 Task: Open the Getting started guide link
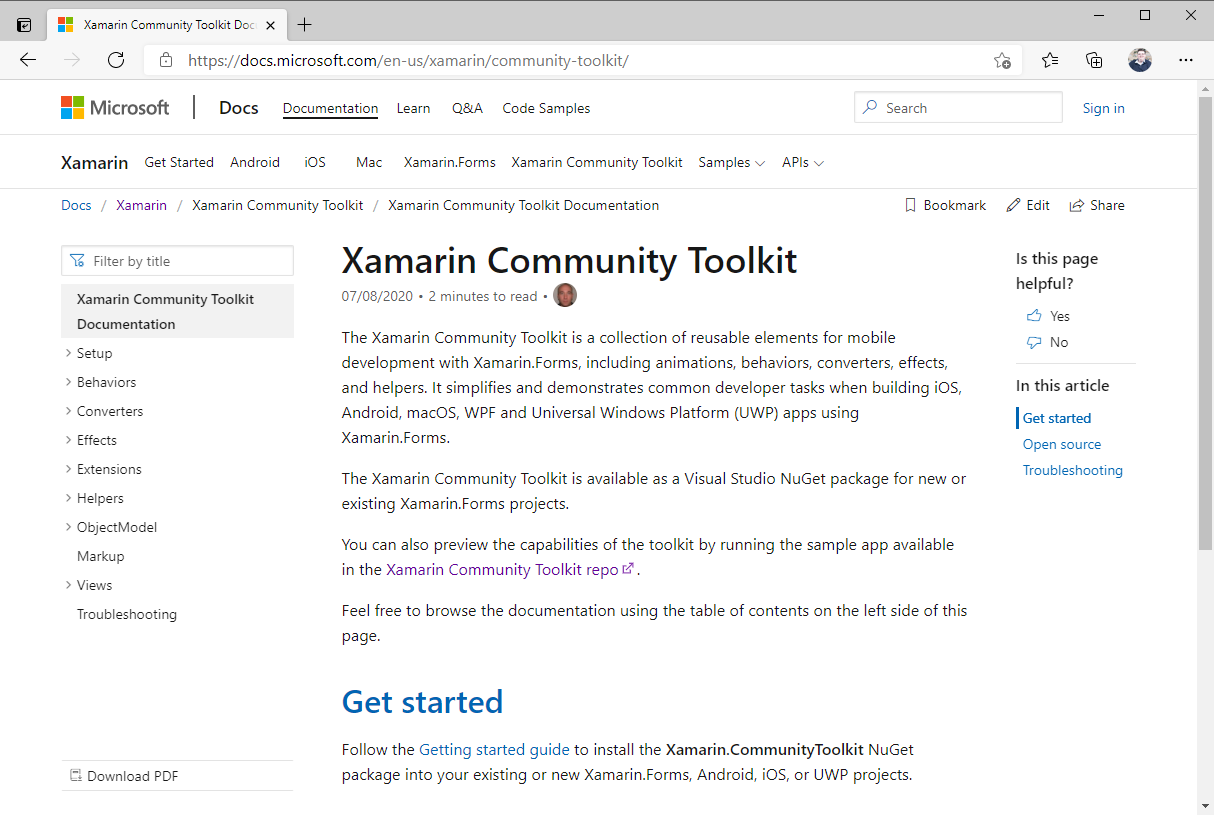(494, 749)
